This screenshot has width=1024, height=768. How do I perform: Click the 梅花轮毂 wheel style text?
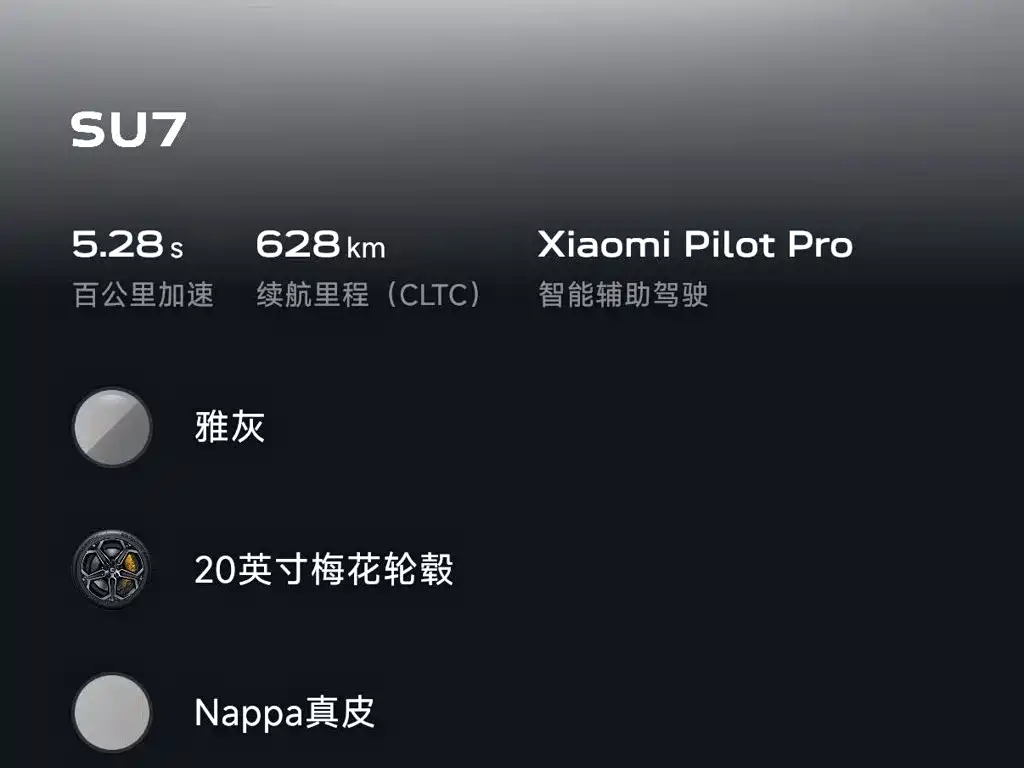[x=382, y=569]
